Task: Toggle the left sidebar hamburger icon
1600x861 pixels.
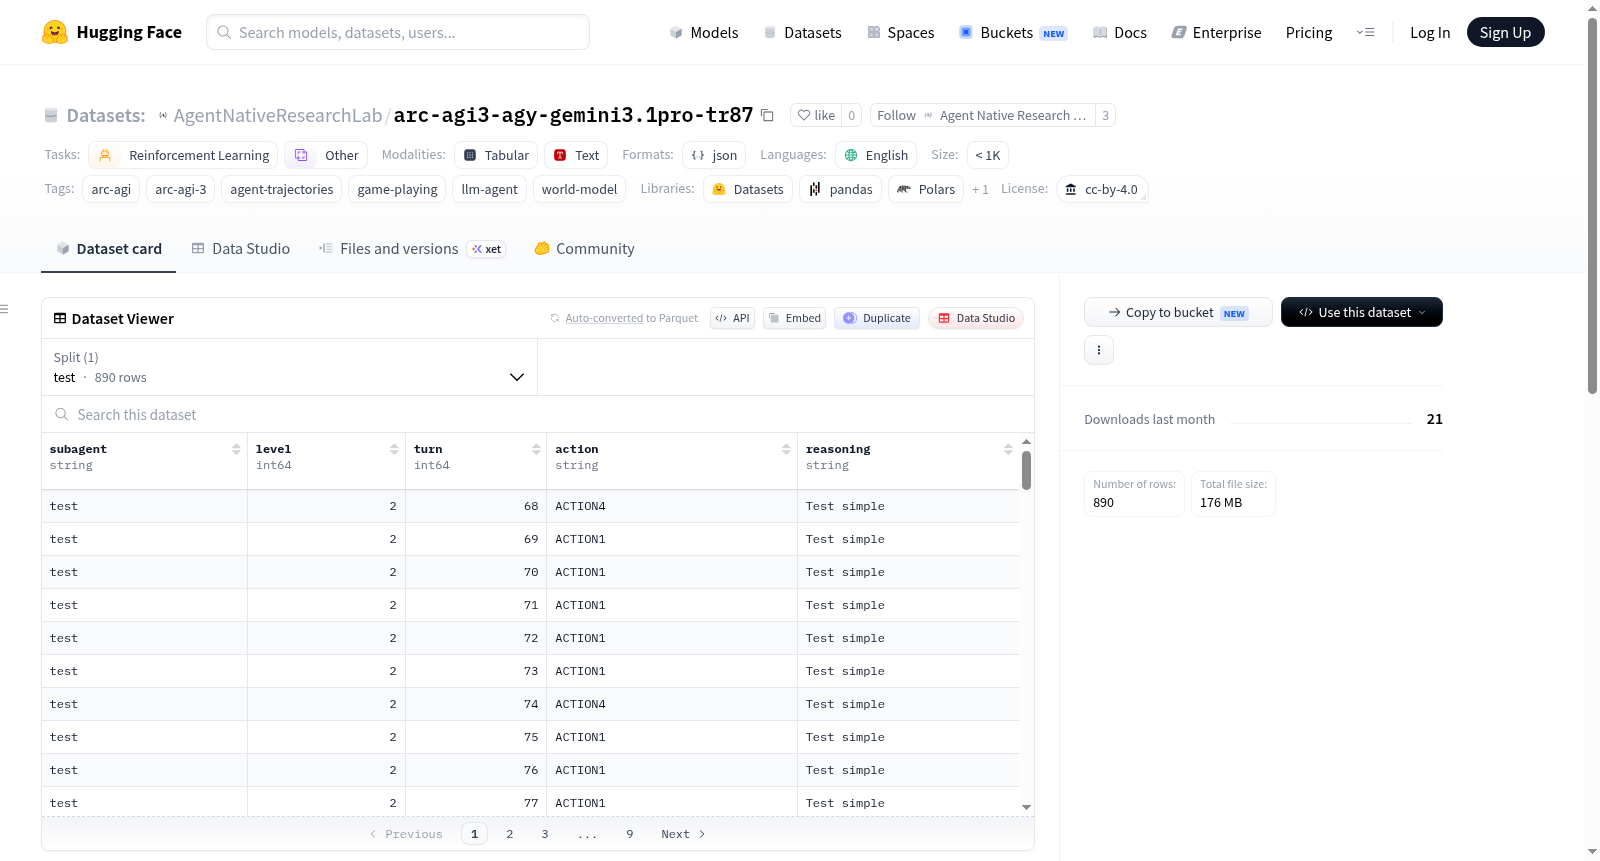Action: click(x=4, y=309)
